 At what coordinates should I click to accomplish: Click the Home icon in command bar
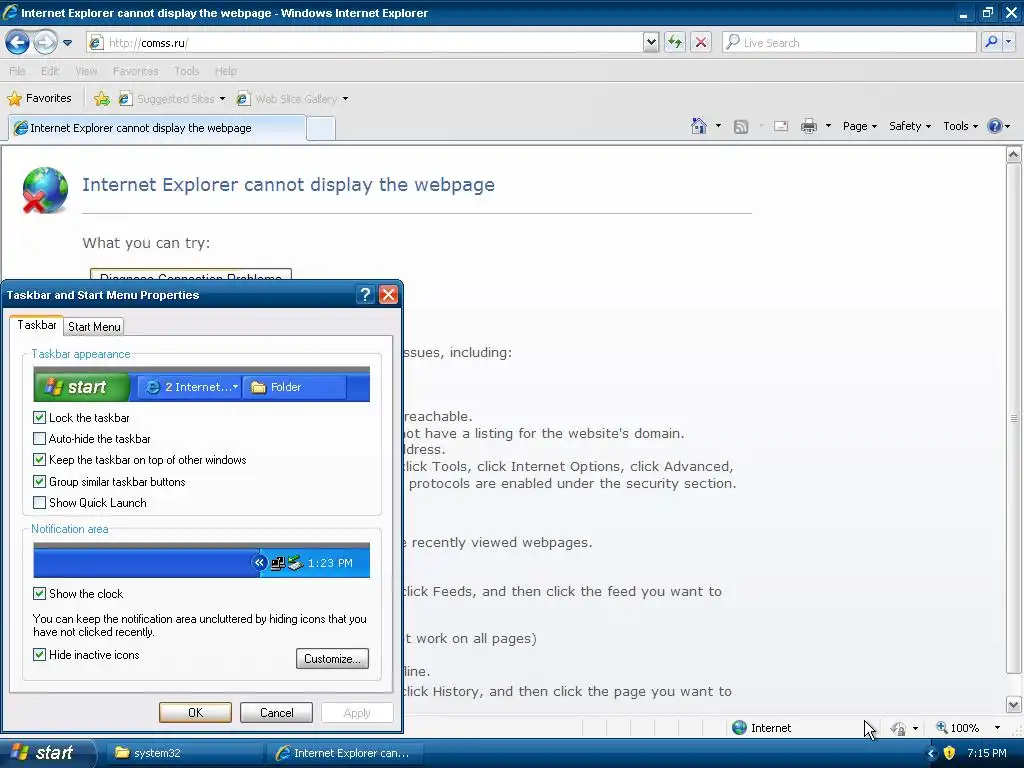tap(699, 126)
